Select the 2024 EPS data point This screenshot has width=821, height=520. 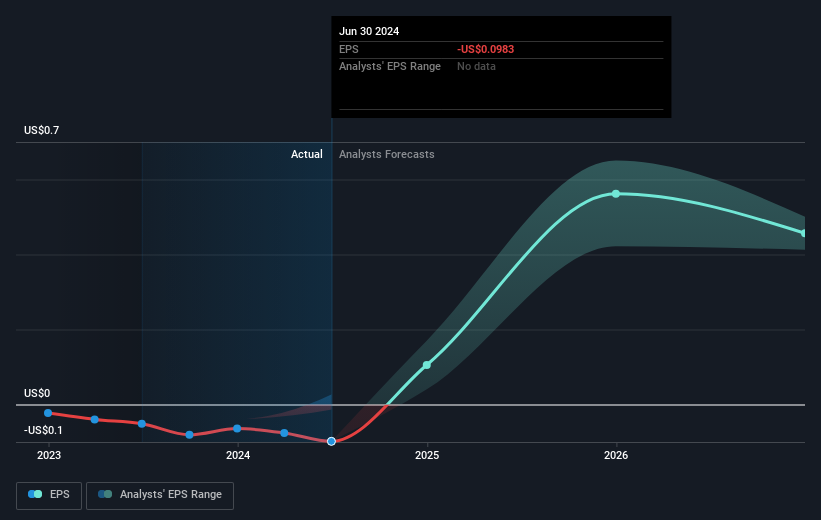point(237,428)
